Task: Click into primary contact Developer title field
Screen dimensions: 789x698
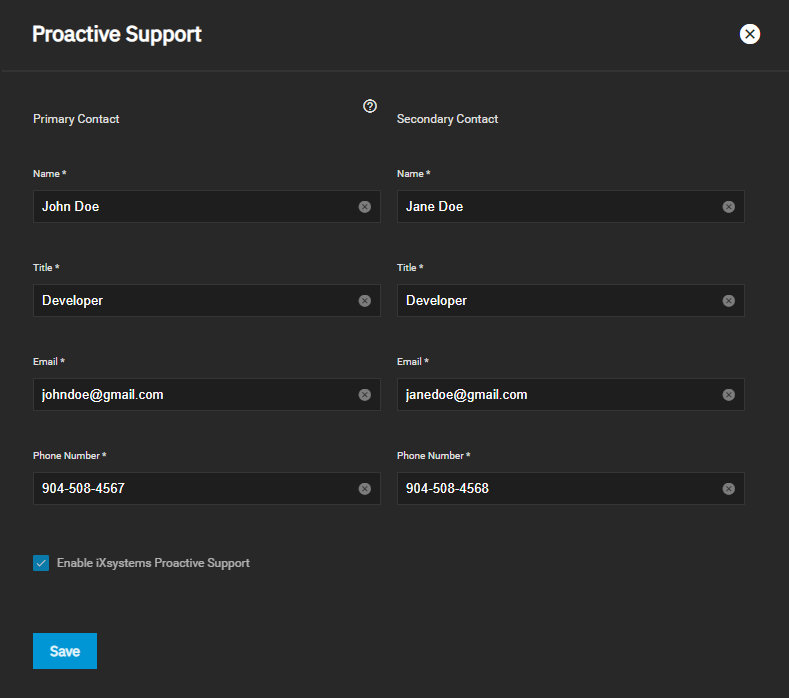Action: coord(190,301)
